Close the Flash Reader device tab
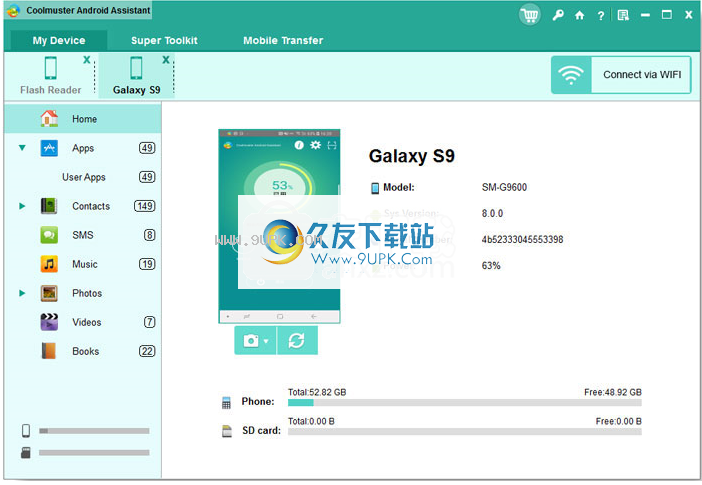The height and width of the screenshot is (485, 702). click(87, 60)
